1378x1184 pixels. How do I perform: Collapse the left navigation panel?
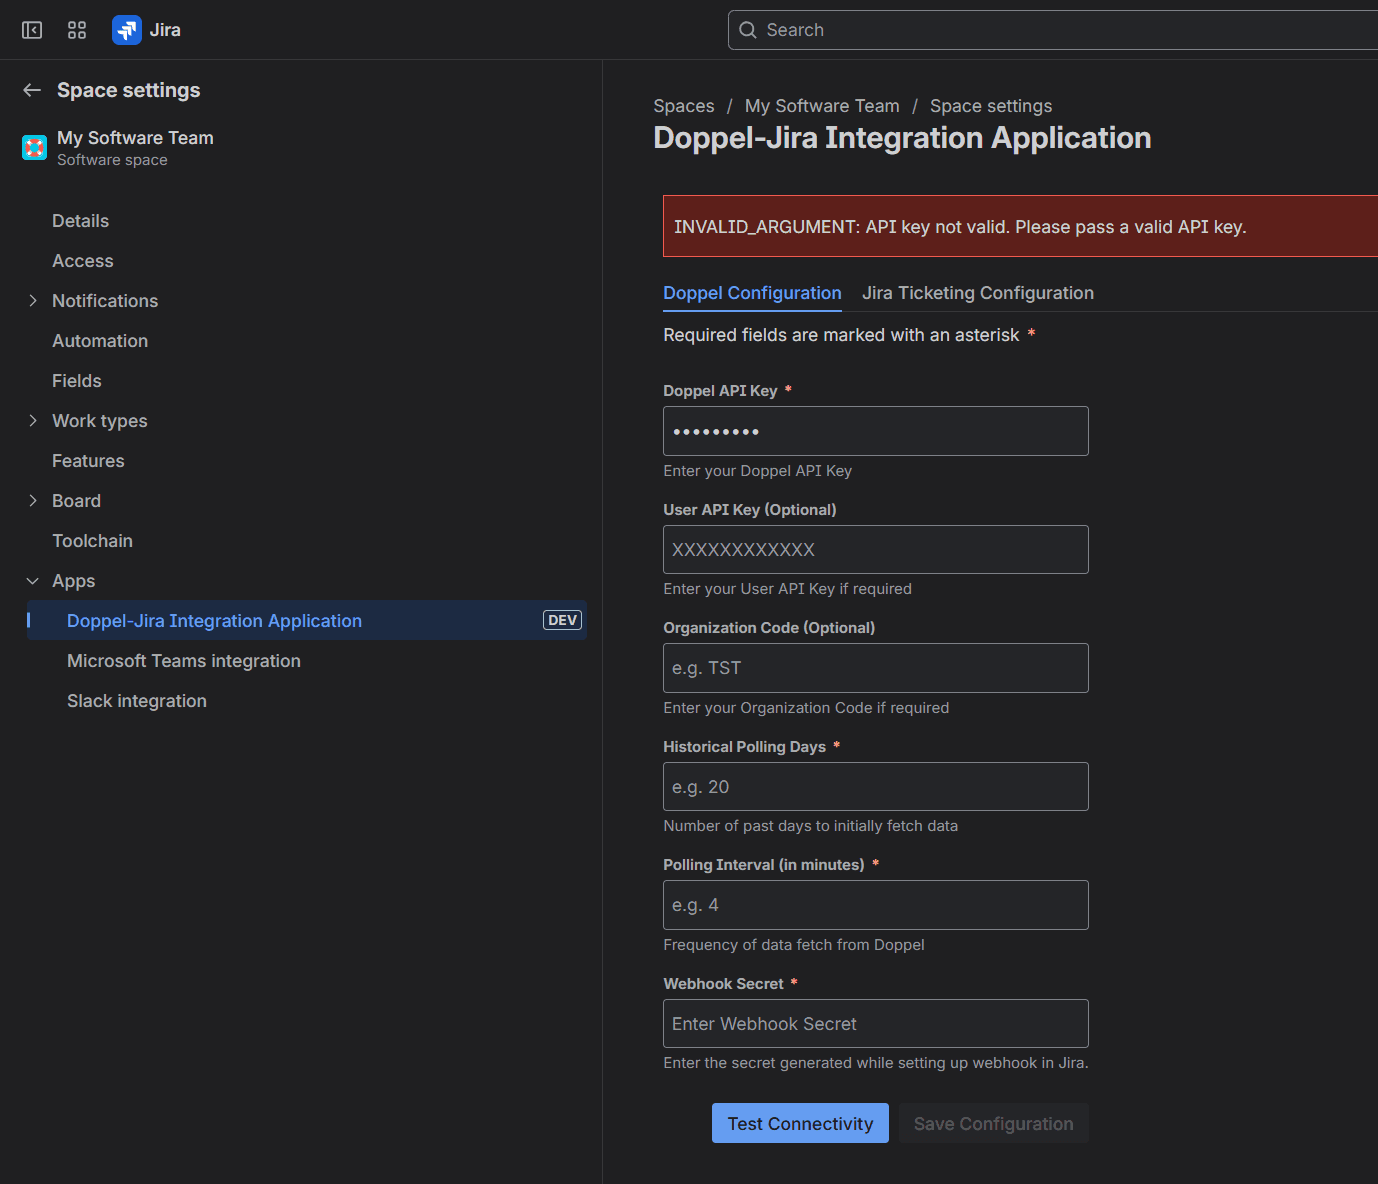[x=31, y=29]
